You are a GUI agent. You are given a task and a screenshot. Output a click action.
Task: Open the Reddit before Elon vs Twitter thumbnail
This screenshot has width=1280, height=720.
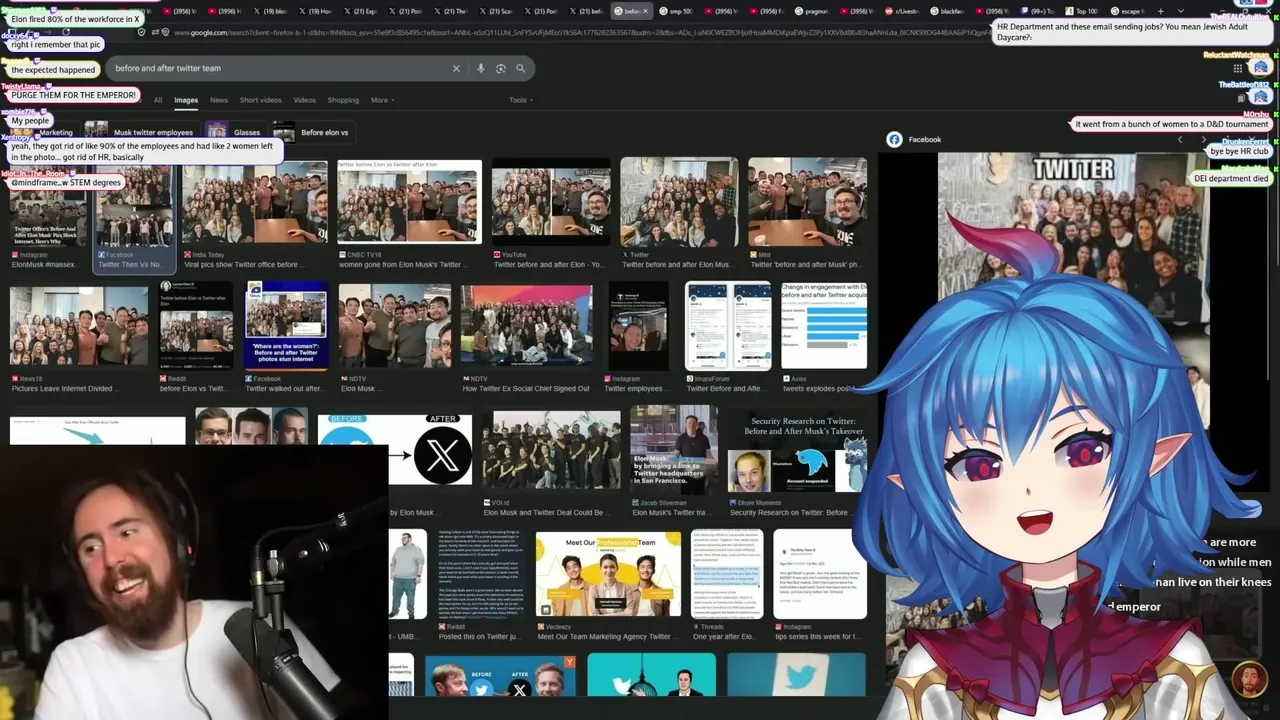[x=196, y=325]
